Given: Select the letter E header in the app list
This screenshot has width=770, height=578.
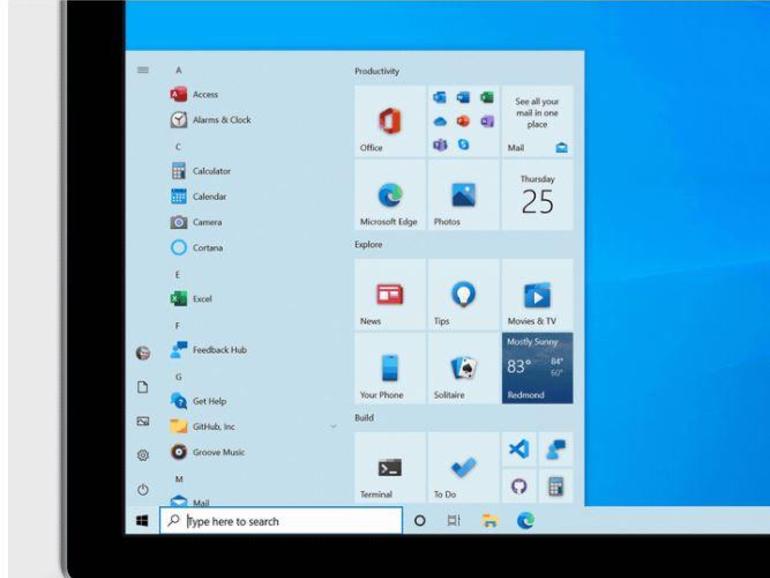Looking at the screenshot, I should [178, 275].
